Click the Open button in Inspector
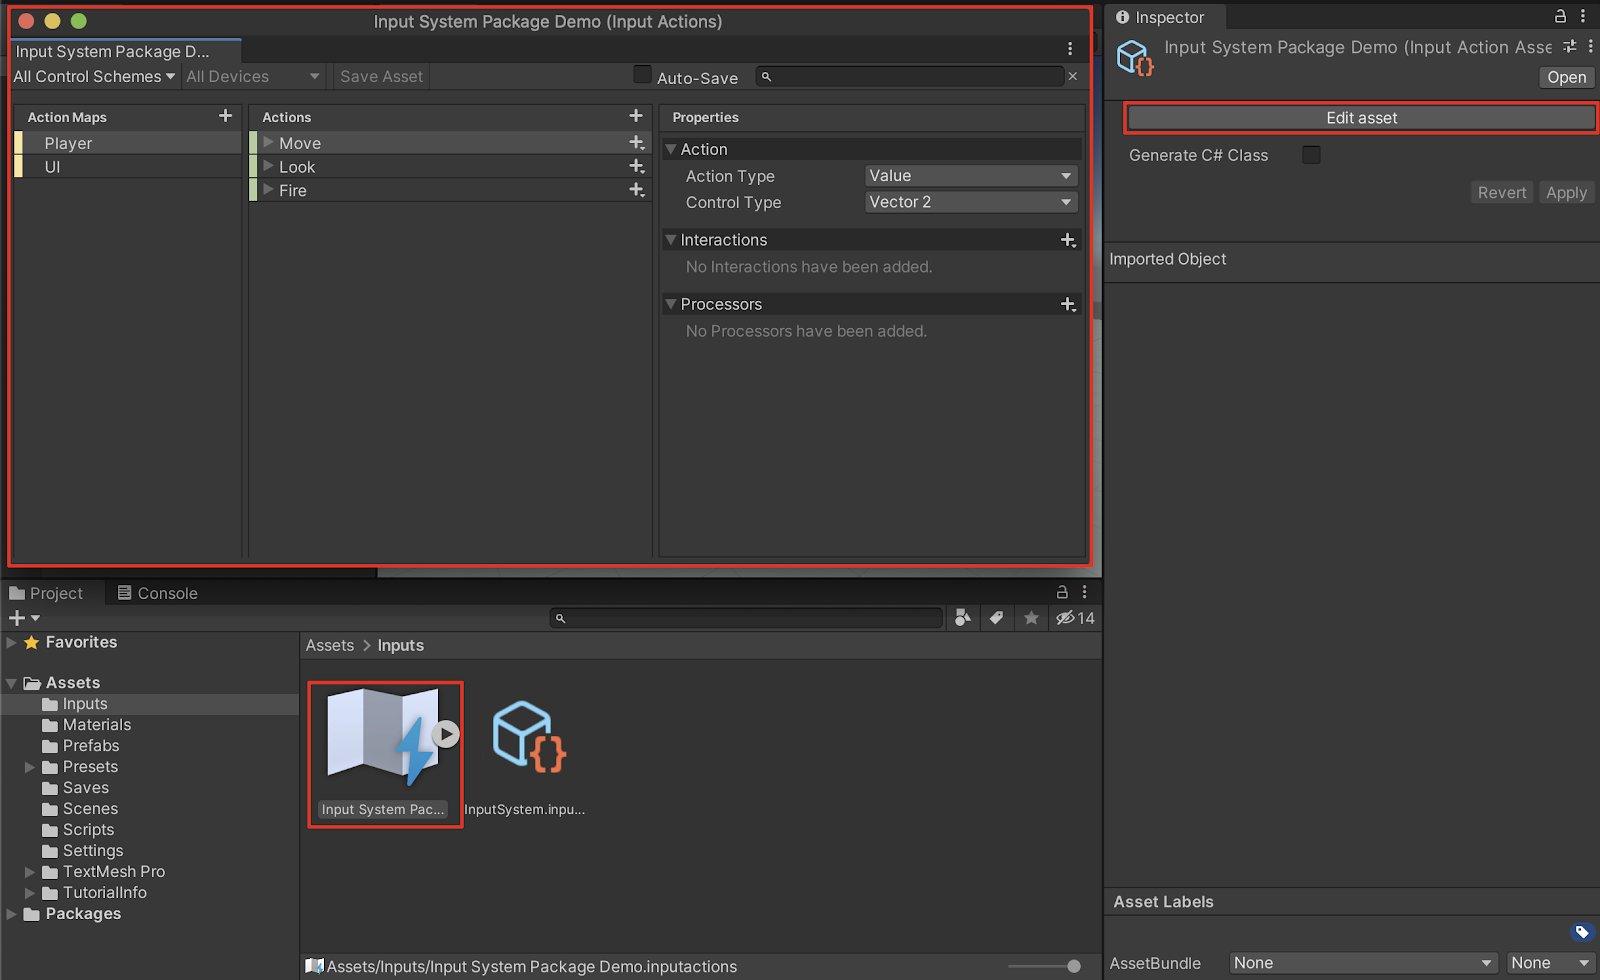Image resolution: width=1600 pixels, height=980 pixels. [x=1566, y=77]
